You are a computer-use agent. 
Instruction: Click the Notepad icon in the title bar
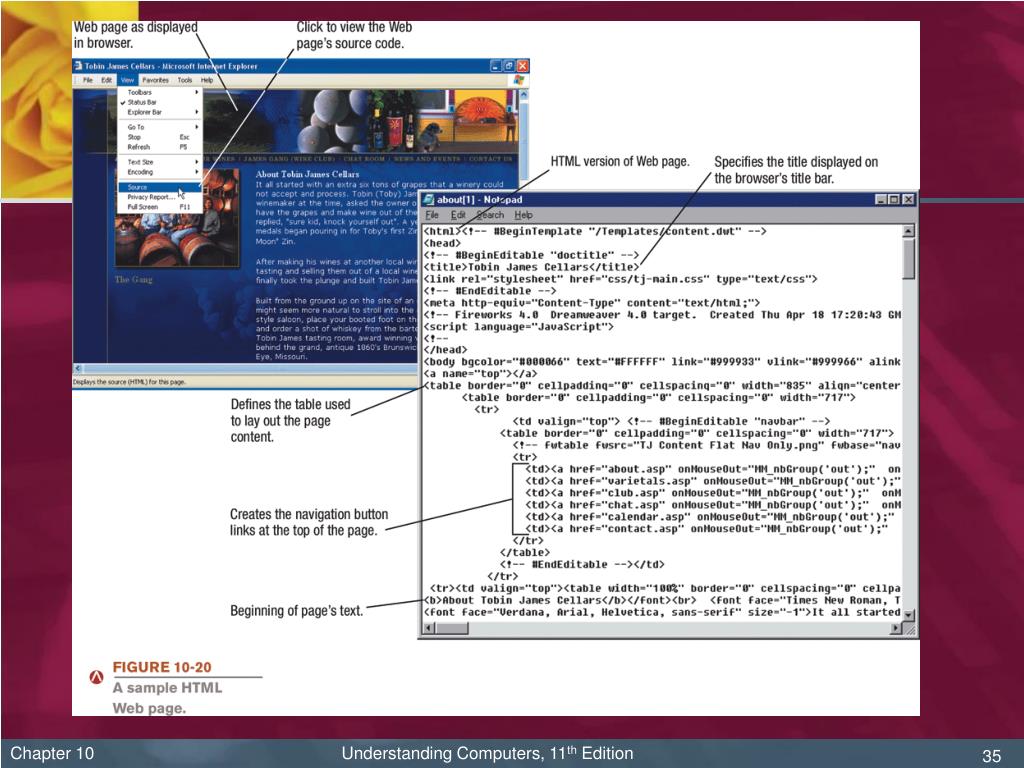click(x=428, y=200)
